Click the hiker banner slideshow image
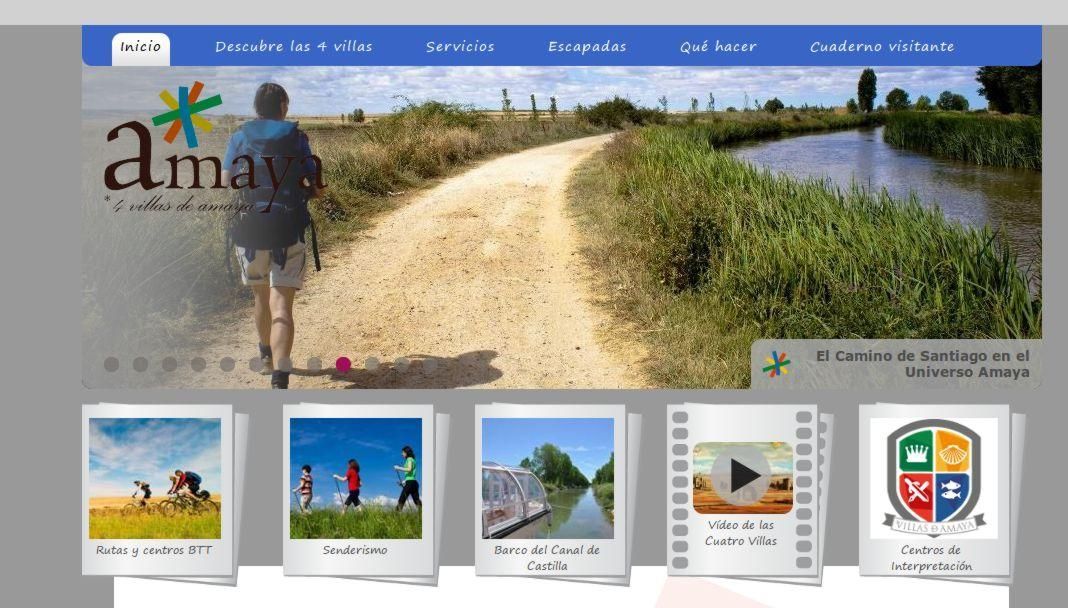Viewport: 1068px width, 608px height. (x=561, y=227)
